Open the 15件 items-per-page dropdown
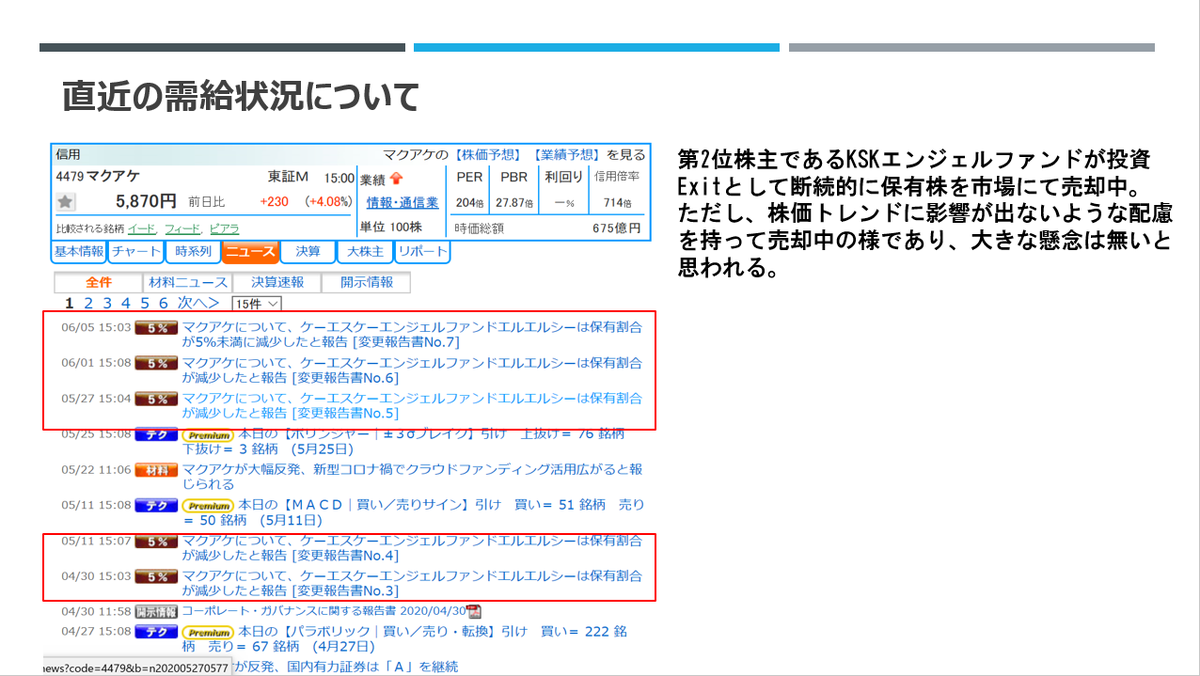 (257, 303)
